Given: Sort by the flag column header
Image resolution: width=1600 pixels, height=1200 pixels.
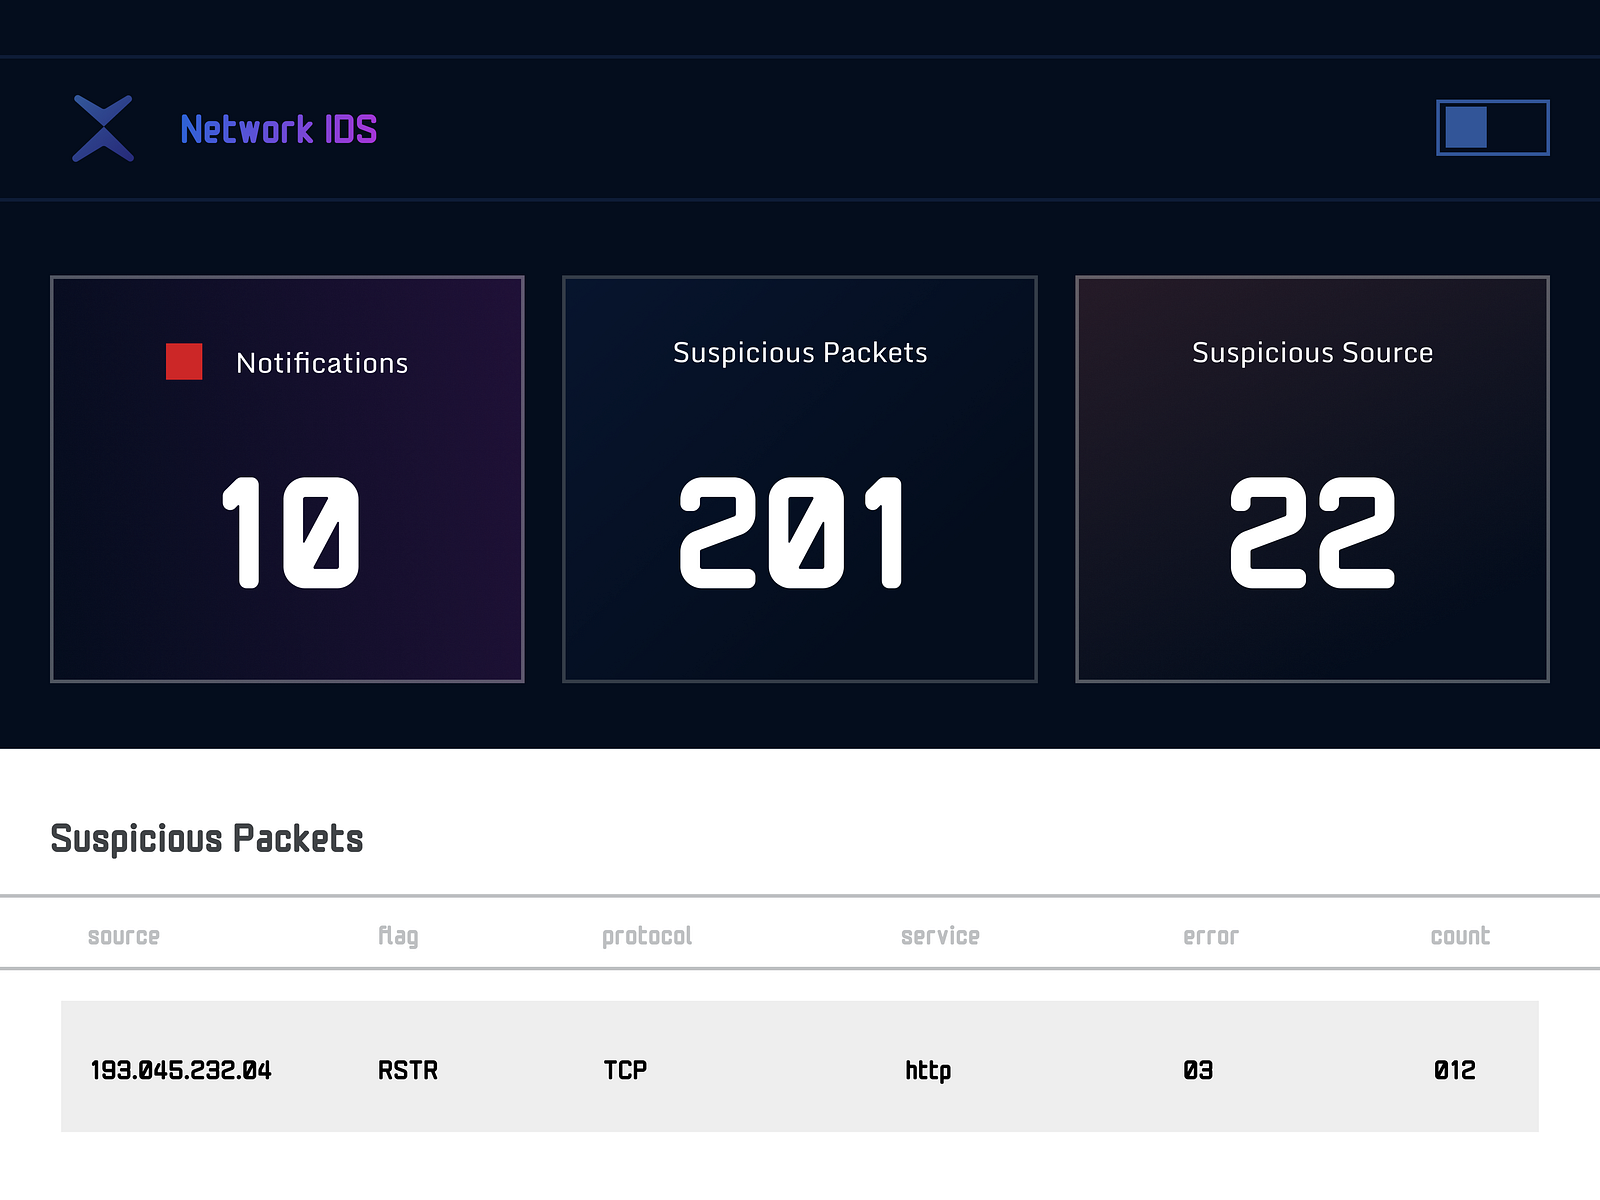Looking at the screenshot, I should tap(398, 935).
